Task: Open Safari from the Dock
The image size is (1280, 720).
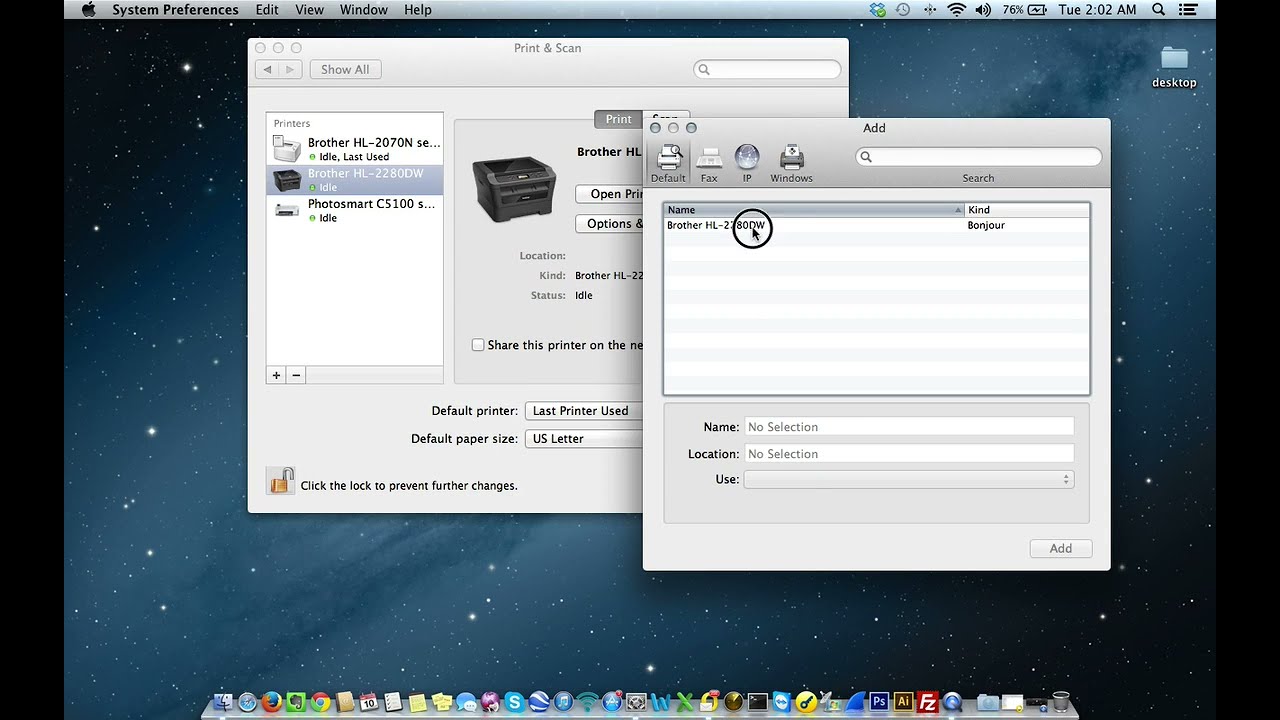Action: [x=247, y=702]
